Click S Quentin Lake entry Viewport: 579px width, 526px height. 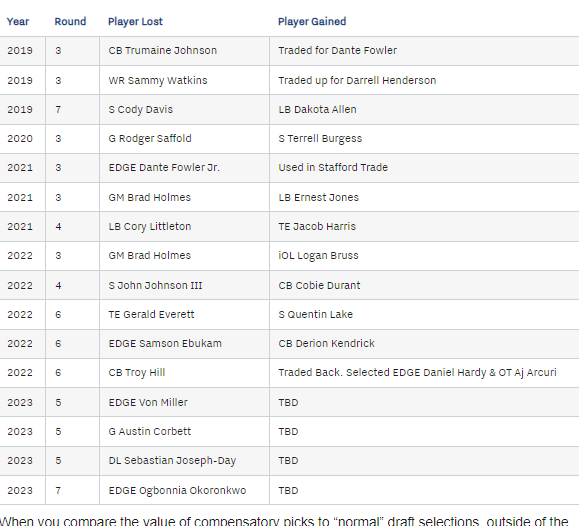coord(315,314)
